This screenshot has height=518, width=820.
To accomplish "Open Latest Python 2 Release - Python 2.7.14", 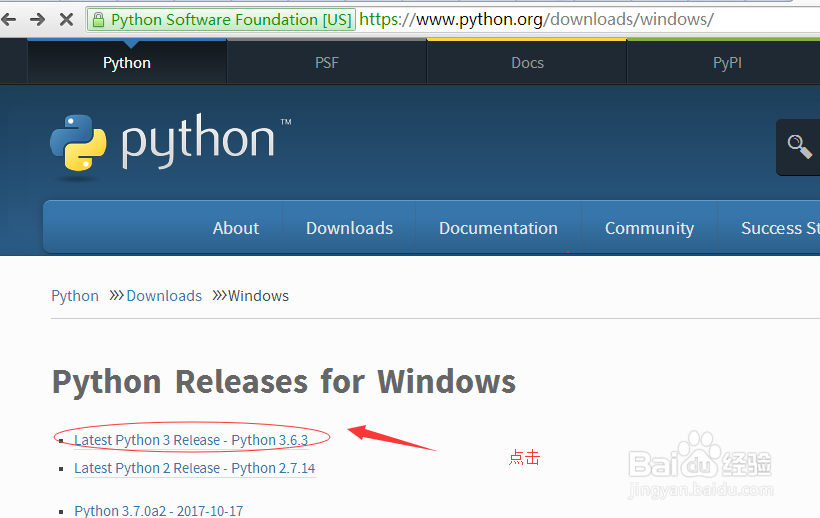I will pos(195,468).
